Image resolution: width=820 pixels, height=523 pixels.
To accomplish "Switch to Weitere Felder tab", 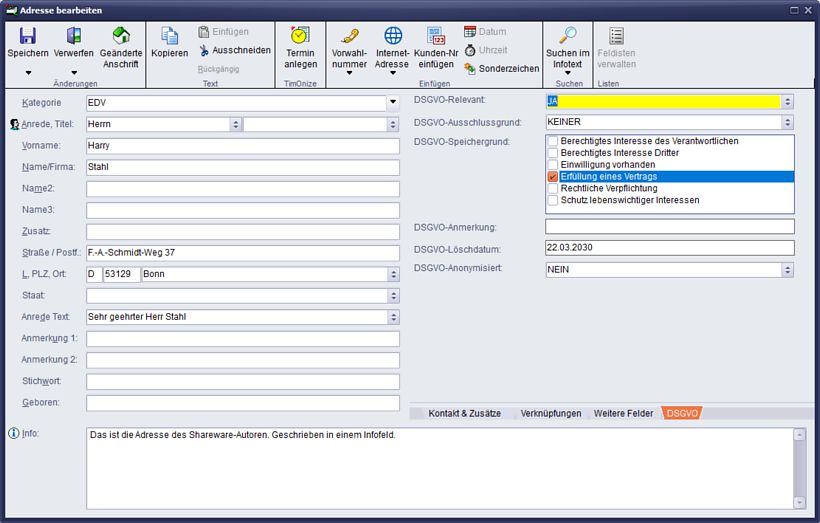I will [x=623, y=413].
